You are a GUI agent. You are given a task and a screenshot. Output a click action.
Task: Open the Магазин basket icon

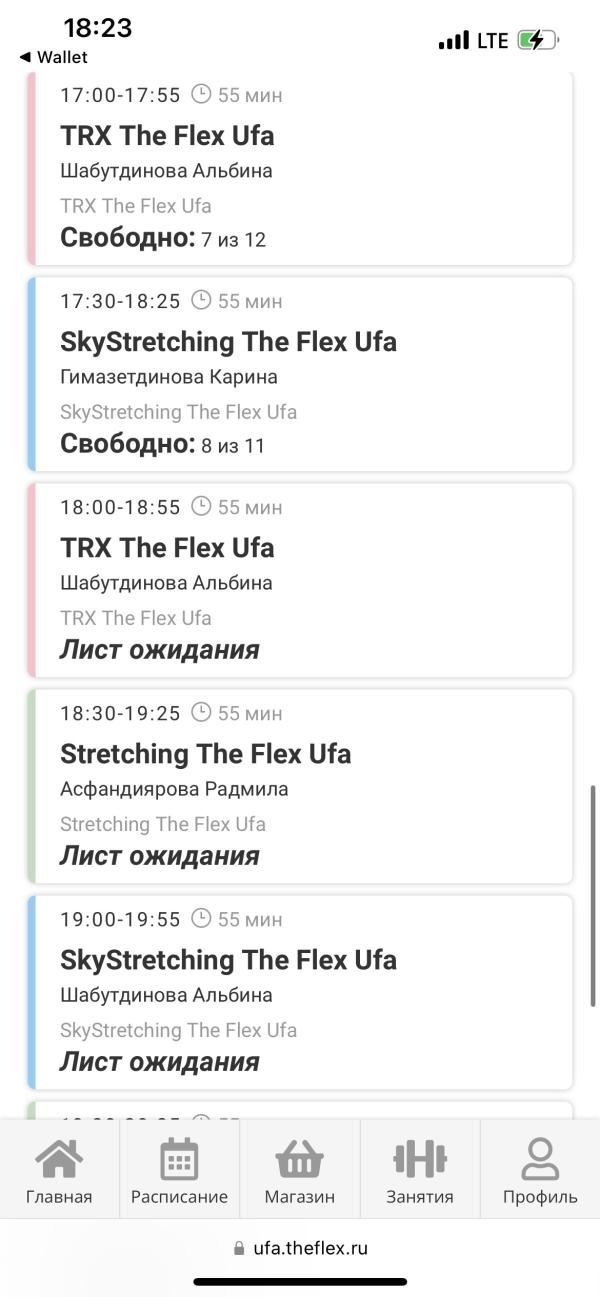pyautogui.click(x=299, y=1159)
